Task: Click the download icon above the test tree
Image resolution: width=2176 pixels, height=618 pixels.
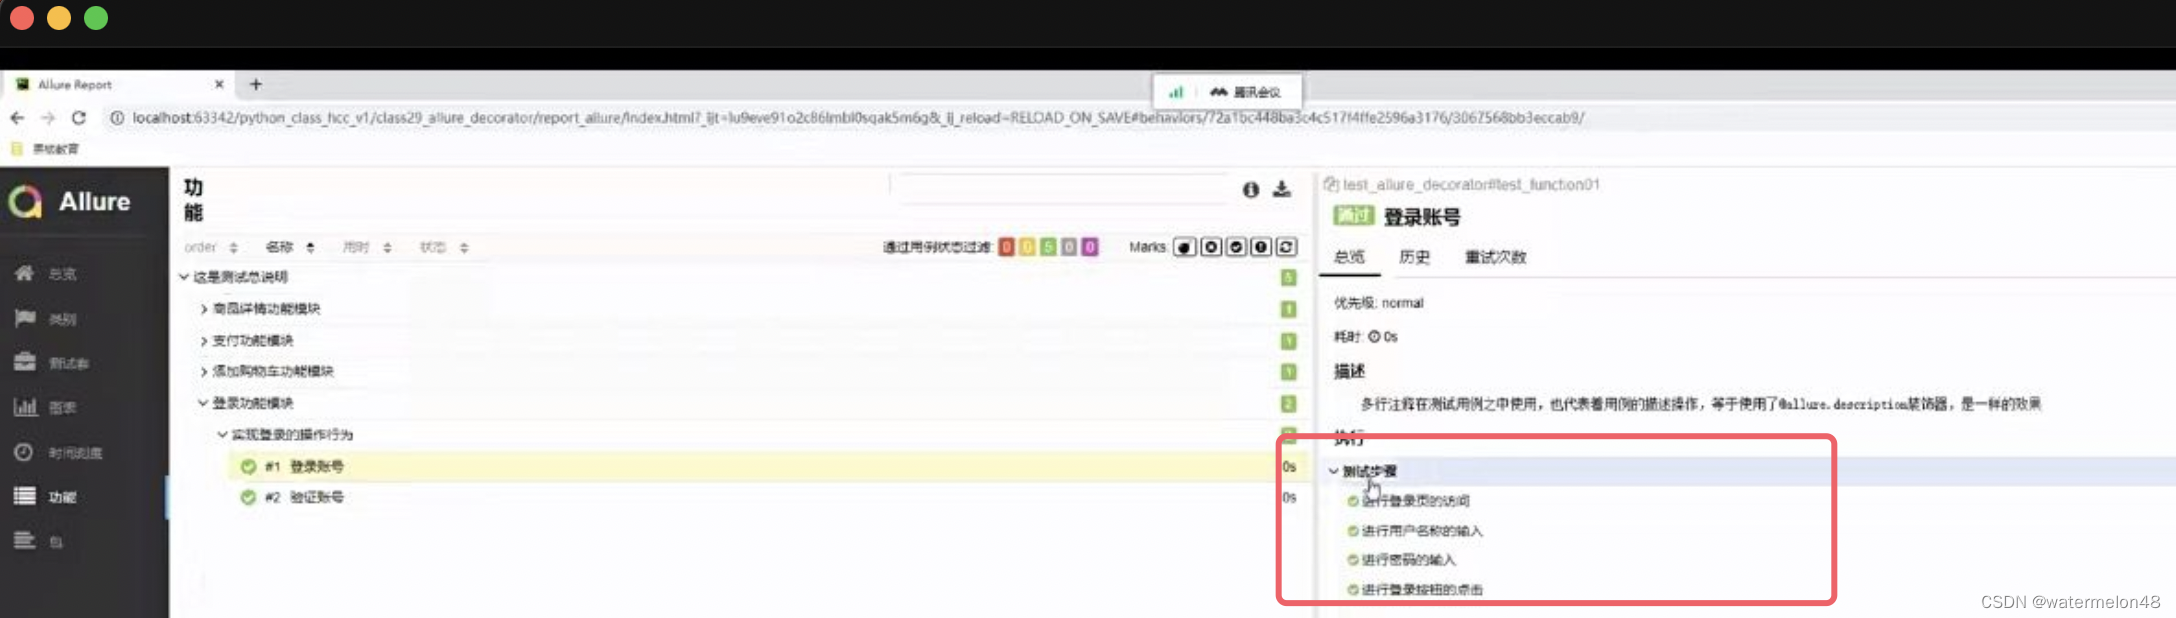Action: [x=1282, y=189]
